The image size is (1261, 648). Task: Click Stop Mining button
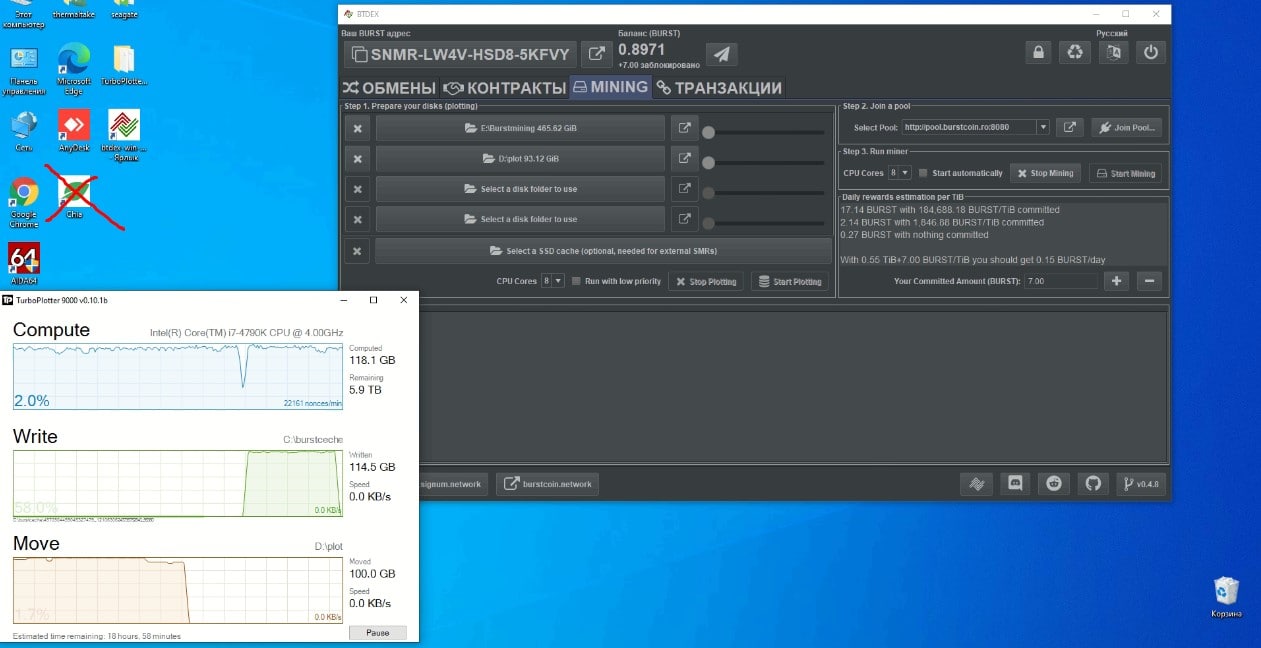click(1045, 173)
